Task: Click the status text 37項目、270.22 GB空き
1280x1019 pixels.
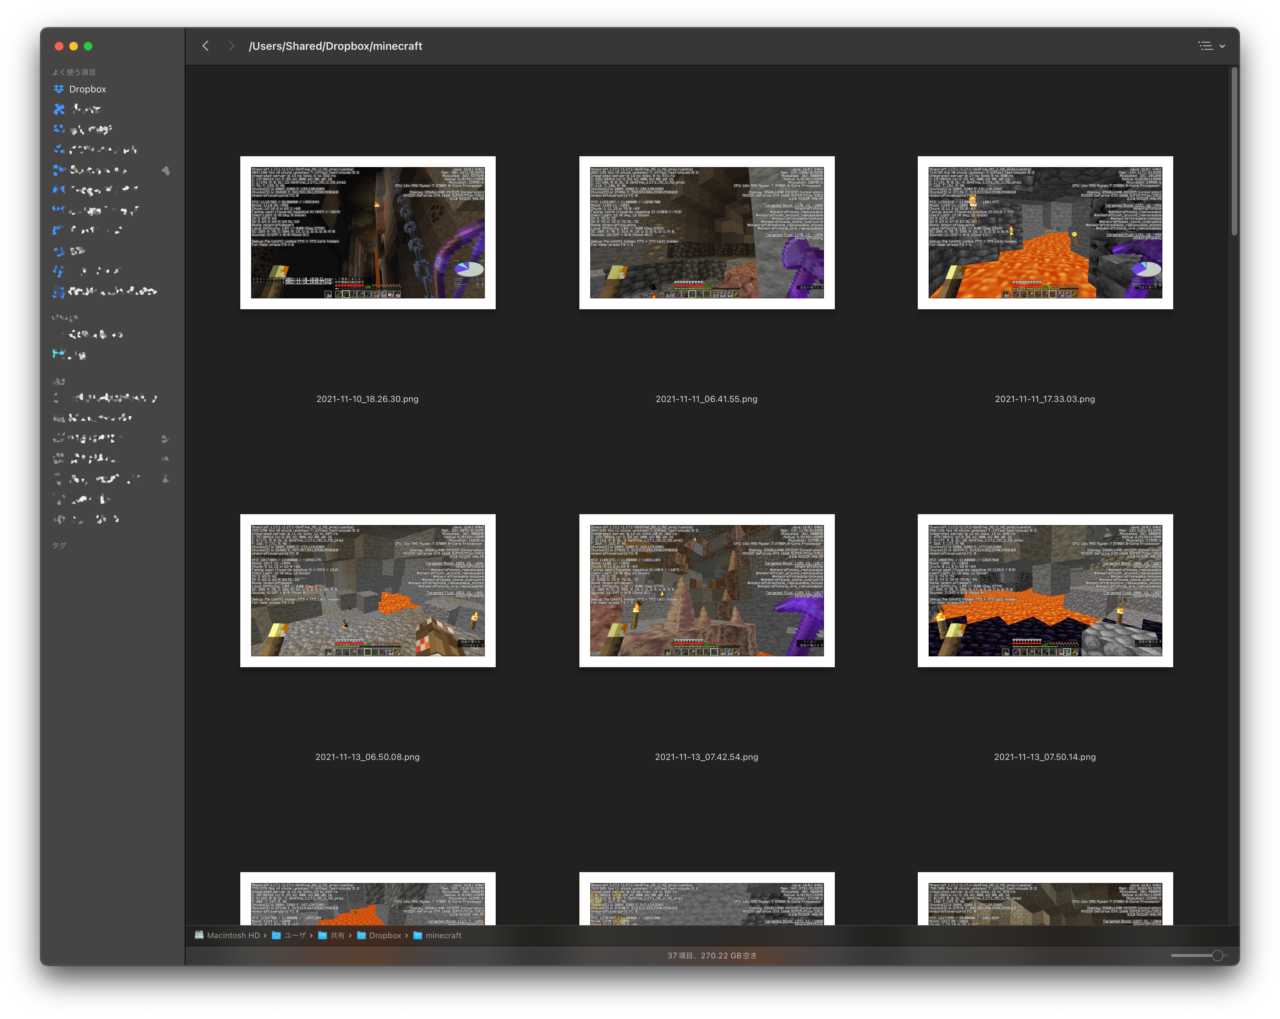Action: (712, 956)
